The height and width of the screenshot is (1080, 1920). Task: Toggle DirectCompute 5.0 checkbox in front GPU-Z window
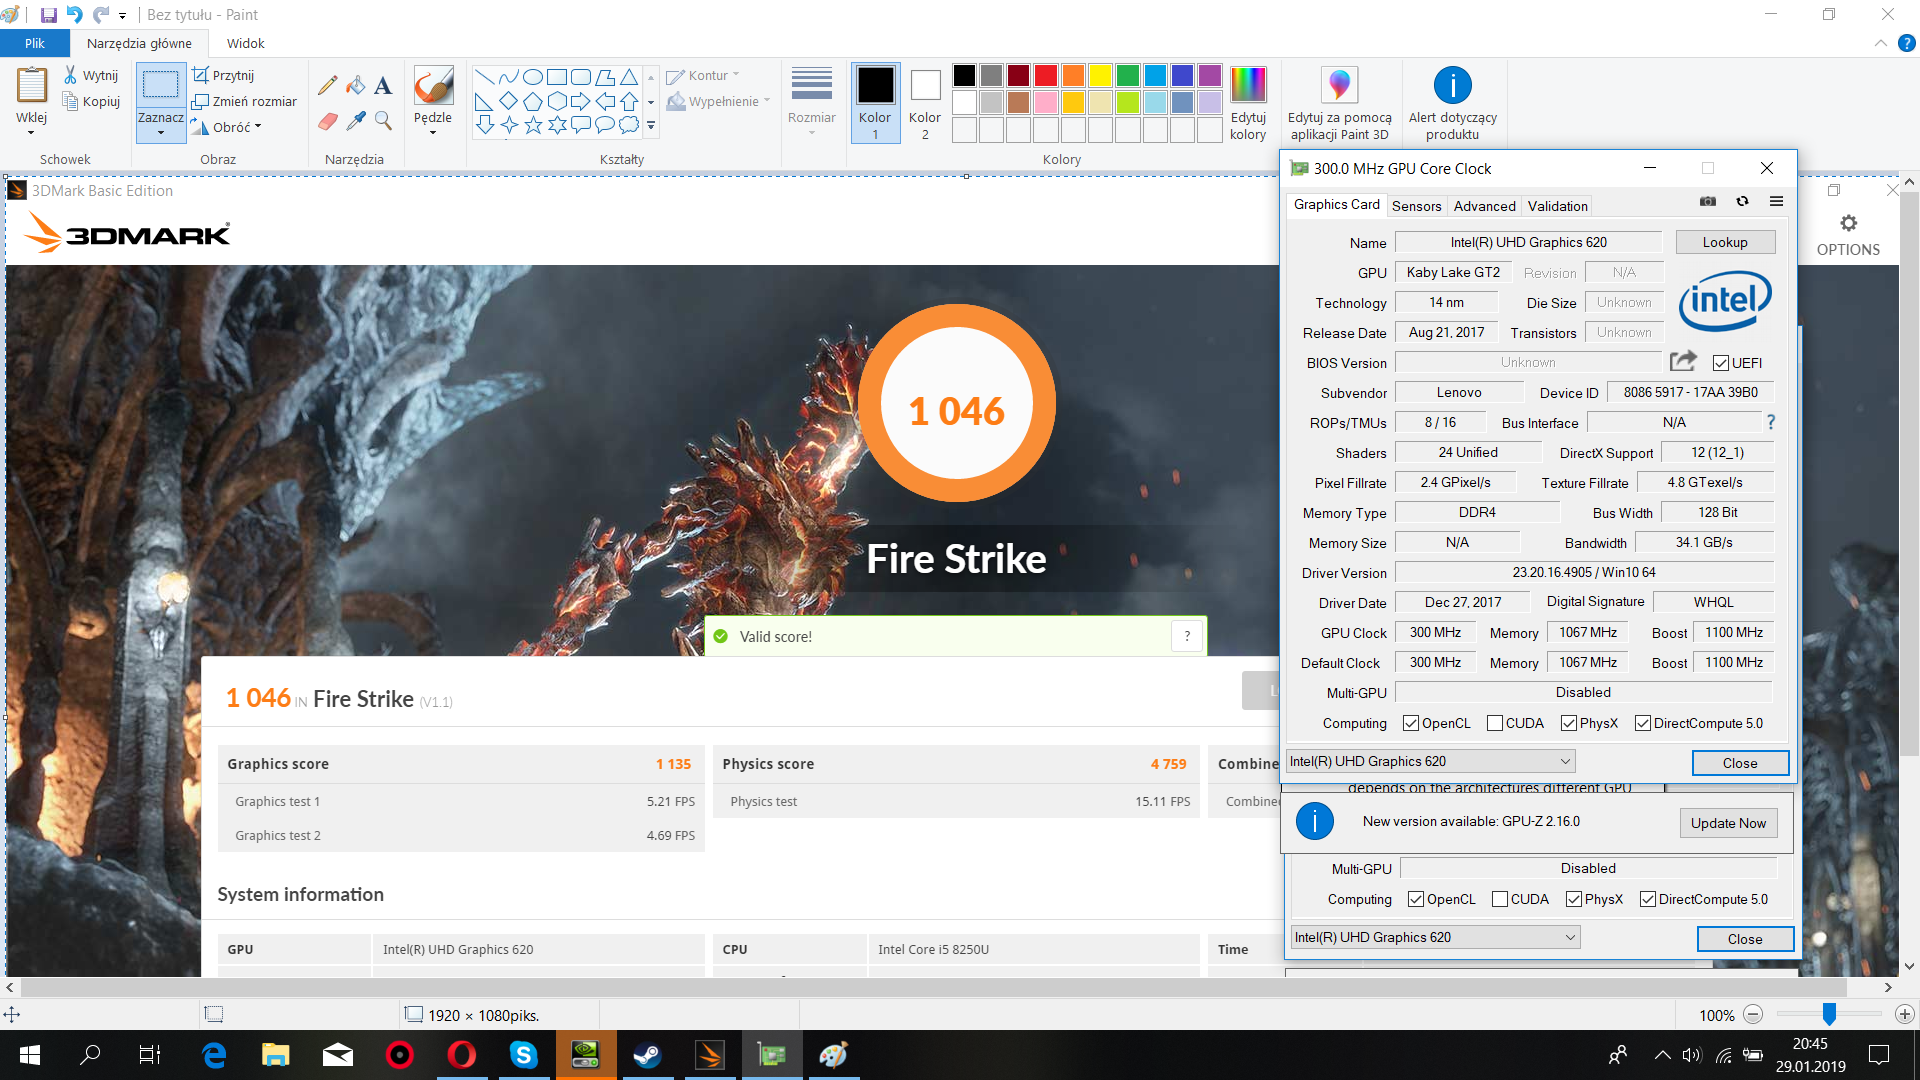click(x=1643, y=723)
